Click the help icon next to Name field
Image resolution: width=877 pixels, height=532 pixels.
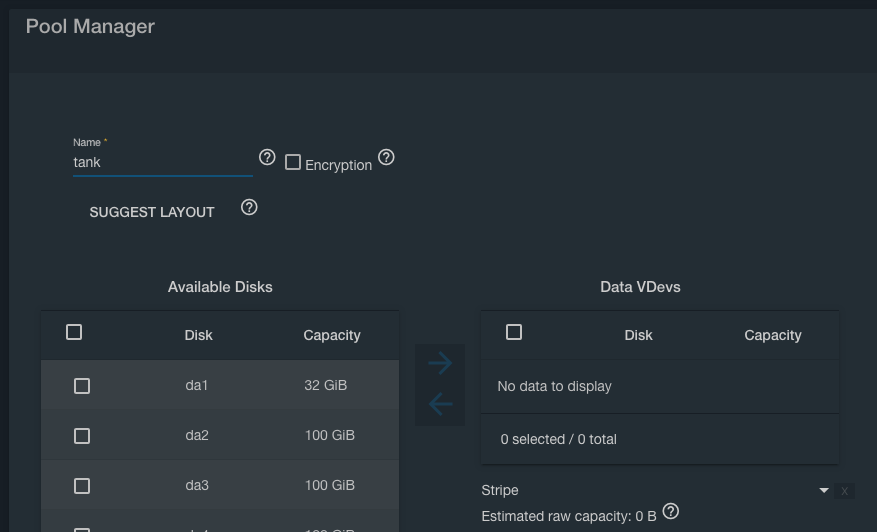pos(267,157)
